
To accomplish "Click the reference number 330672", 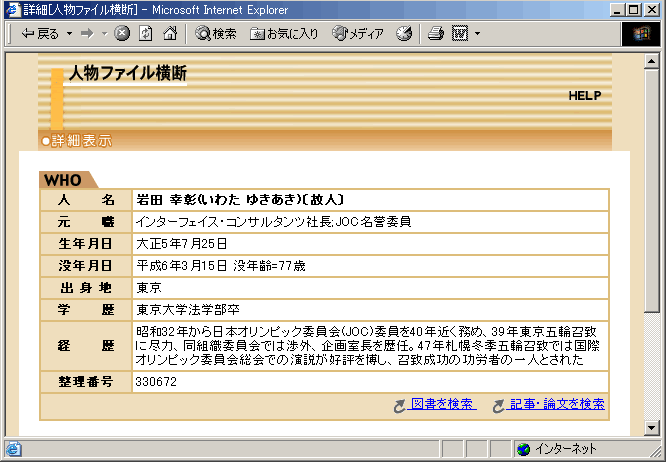I will [x=156, y=382].
